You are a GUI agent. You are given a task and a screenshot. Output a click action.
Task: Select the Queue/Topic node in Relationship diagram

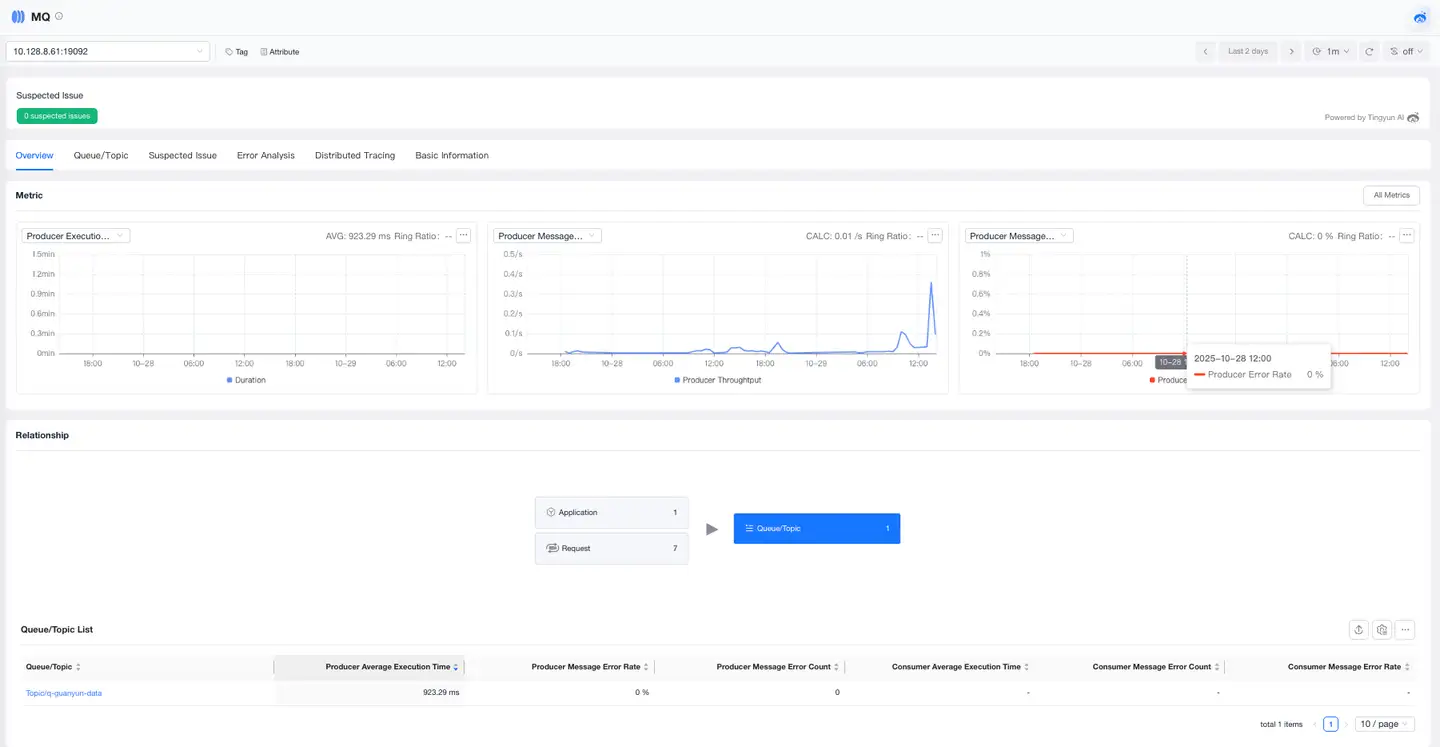(x=816, y=528)
